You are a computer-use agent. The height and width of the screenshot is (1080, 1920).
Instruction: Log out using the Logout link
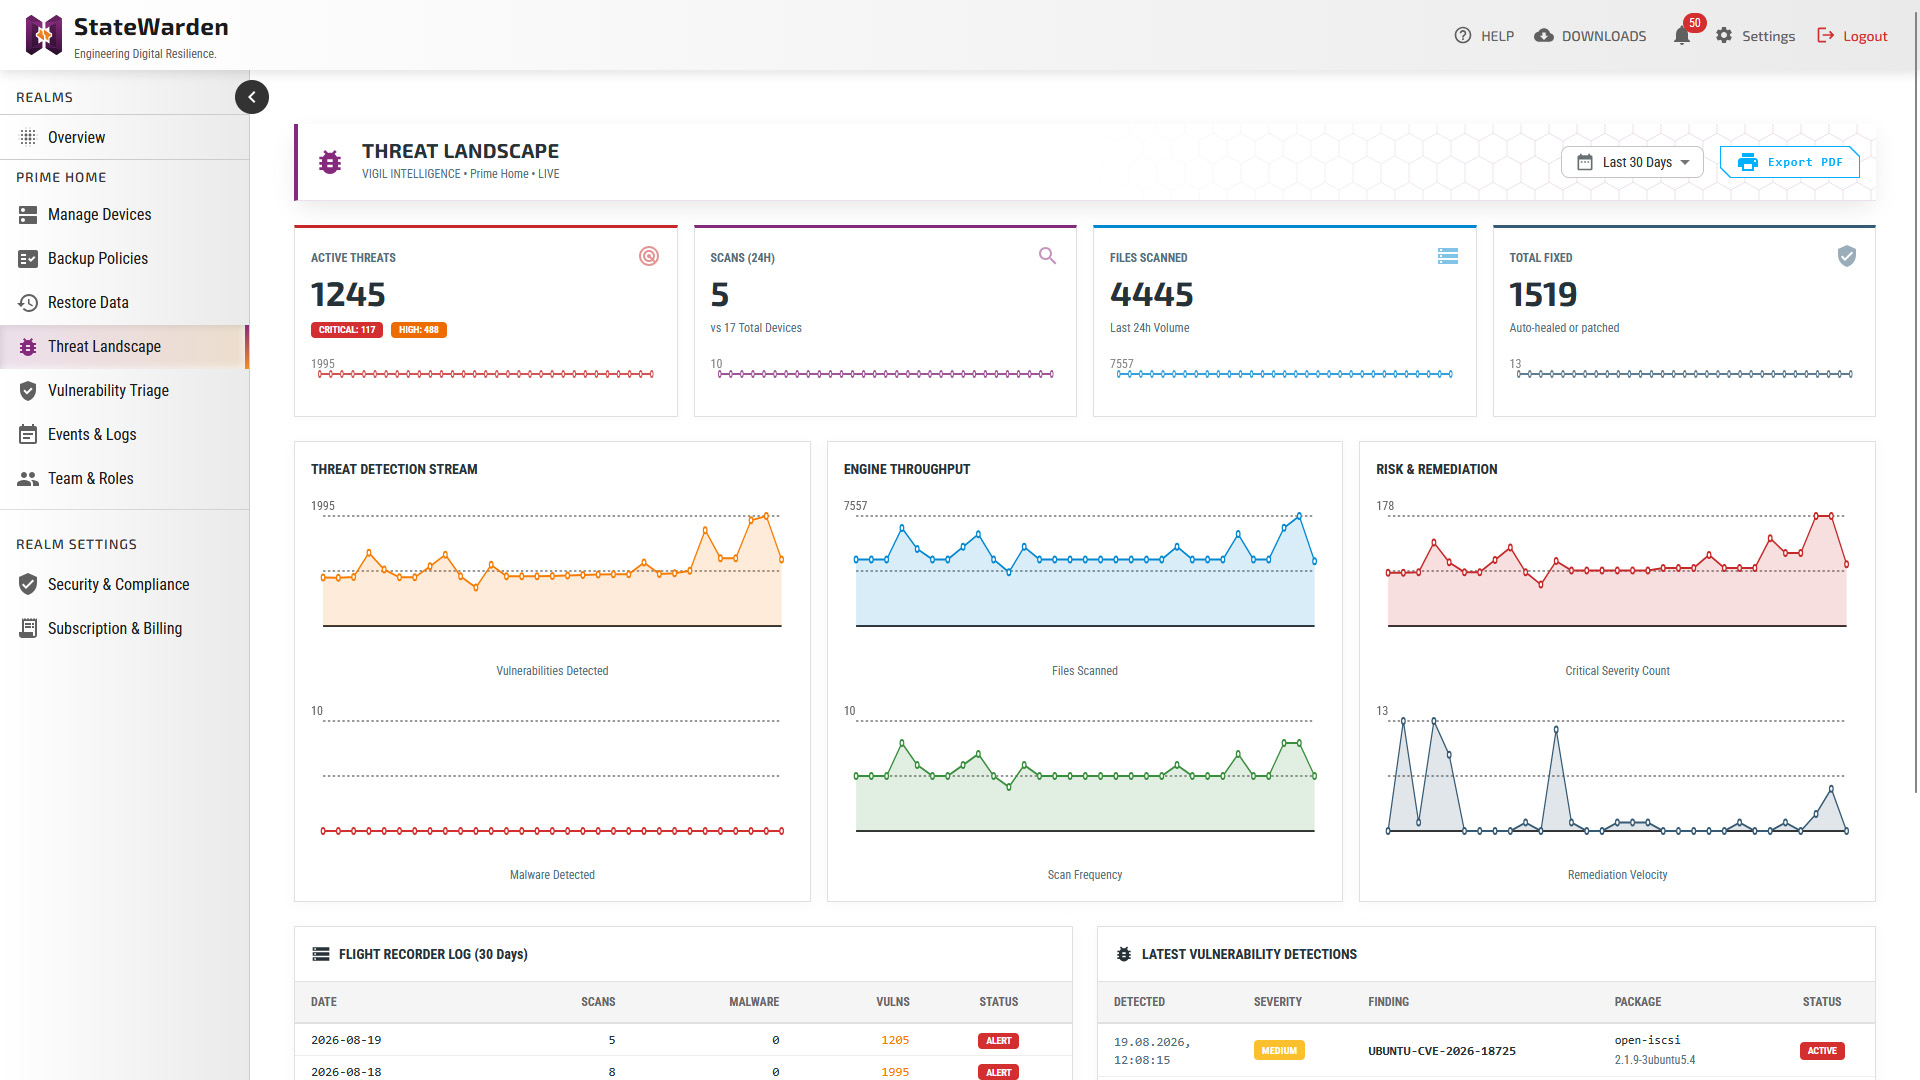(1852, 36)
